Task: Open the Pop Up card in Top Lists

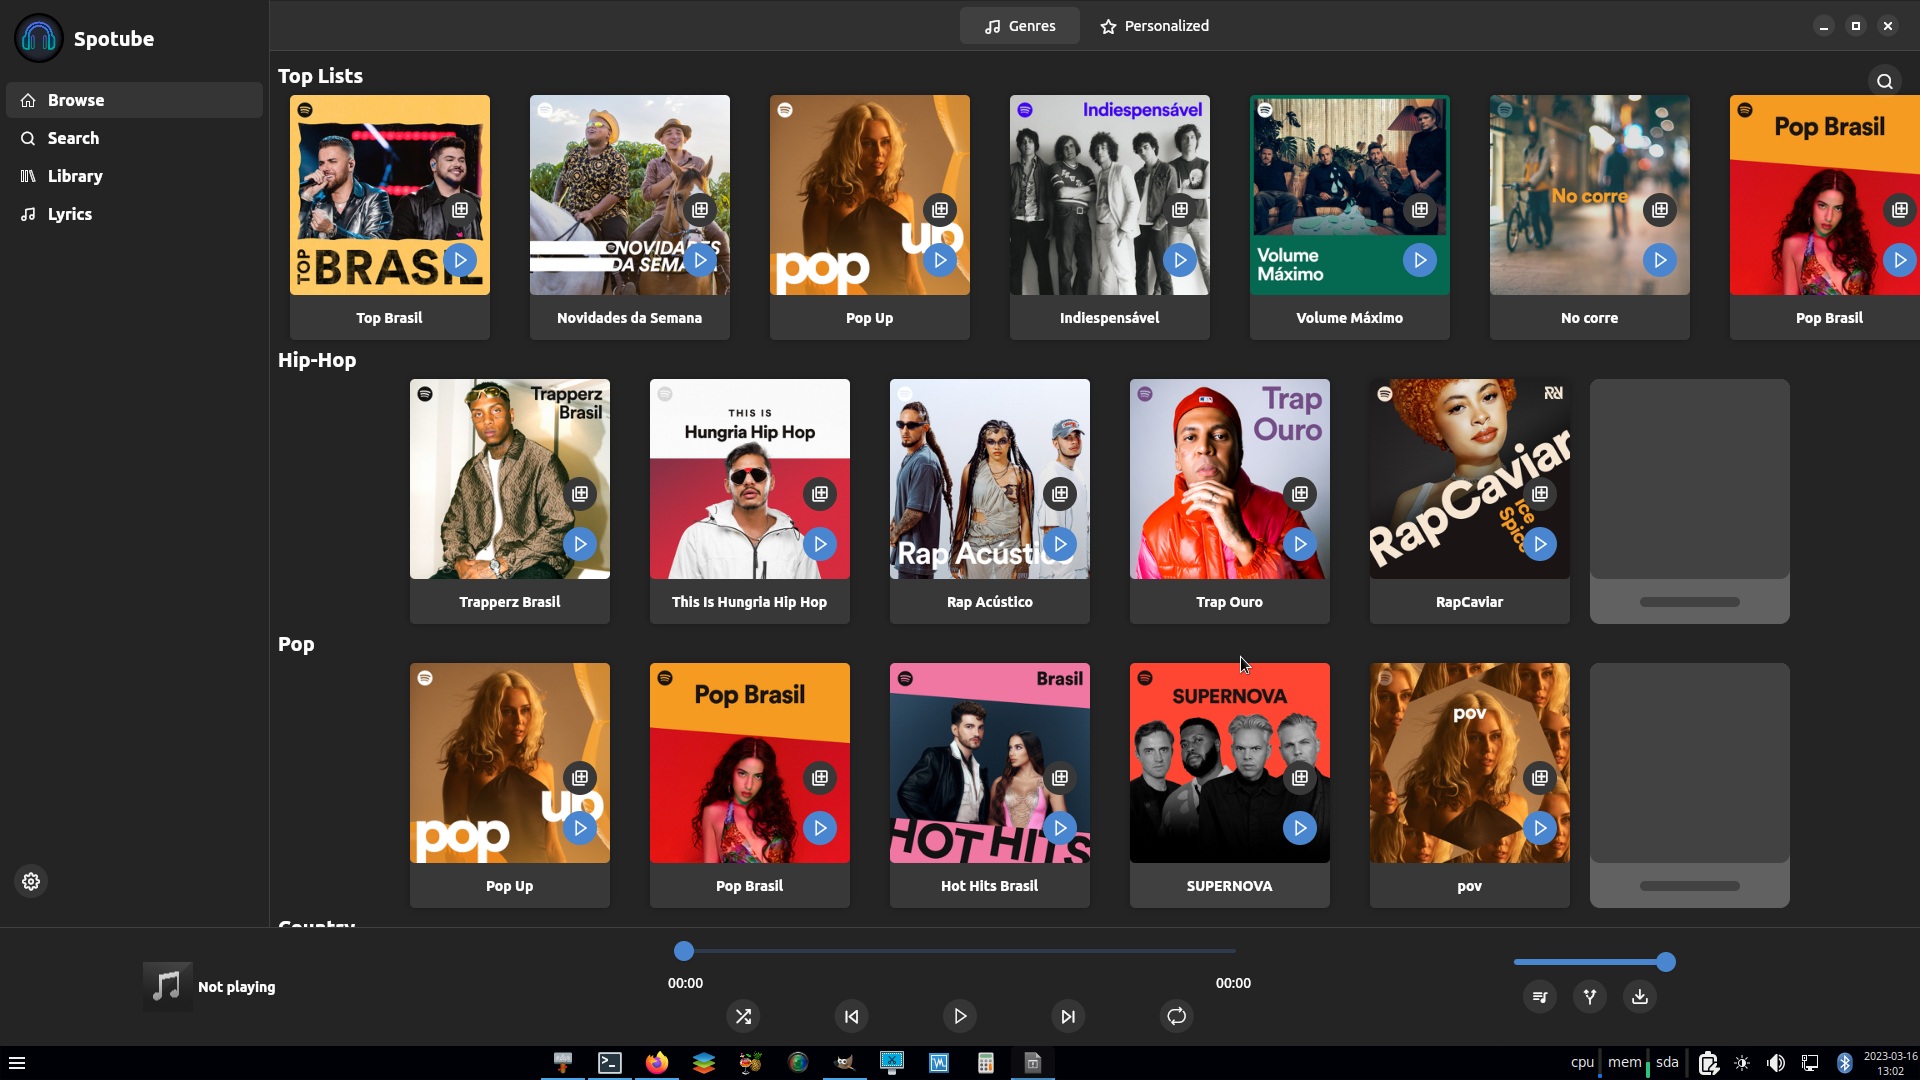Action: pos(869,217)
